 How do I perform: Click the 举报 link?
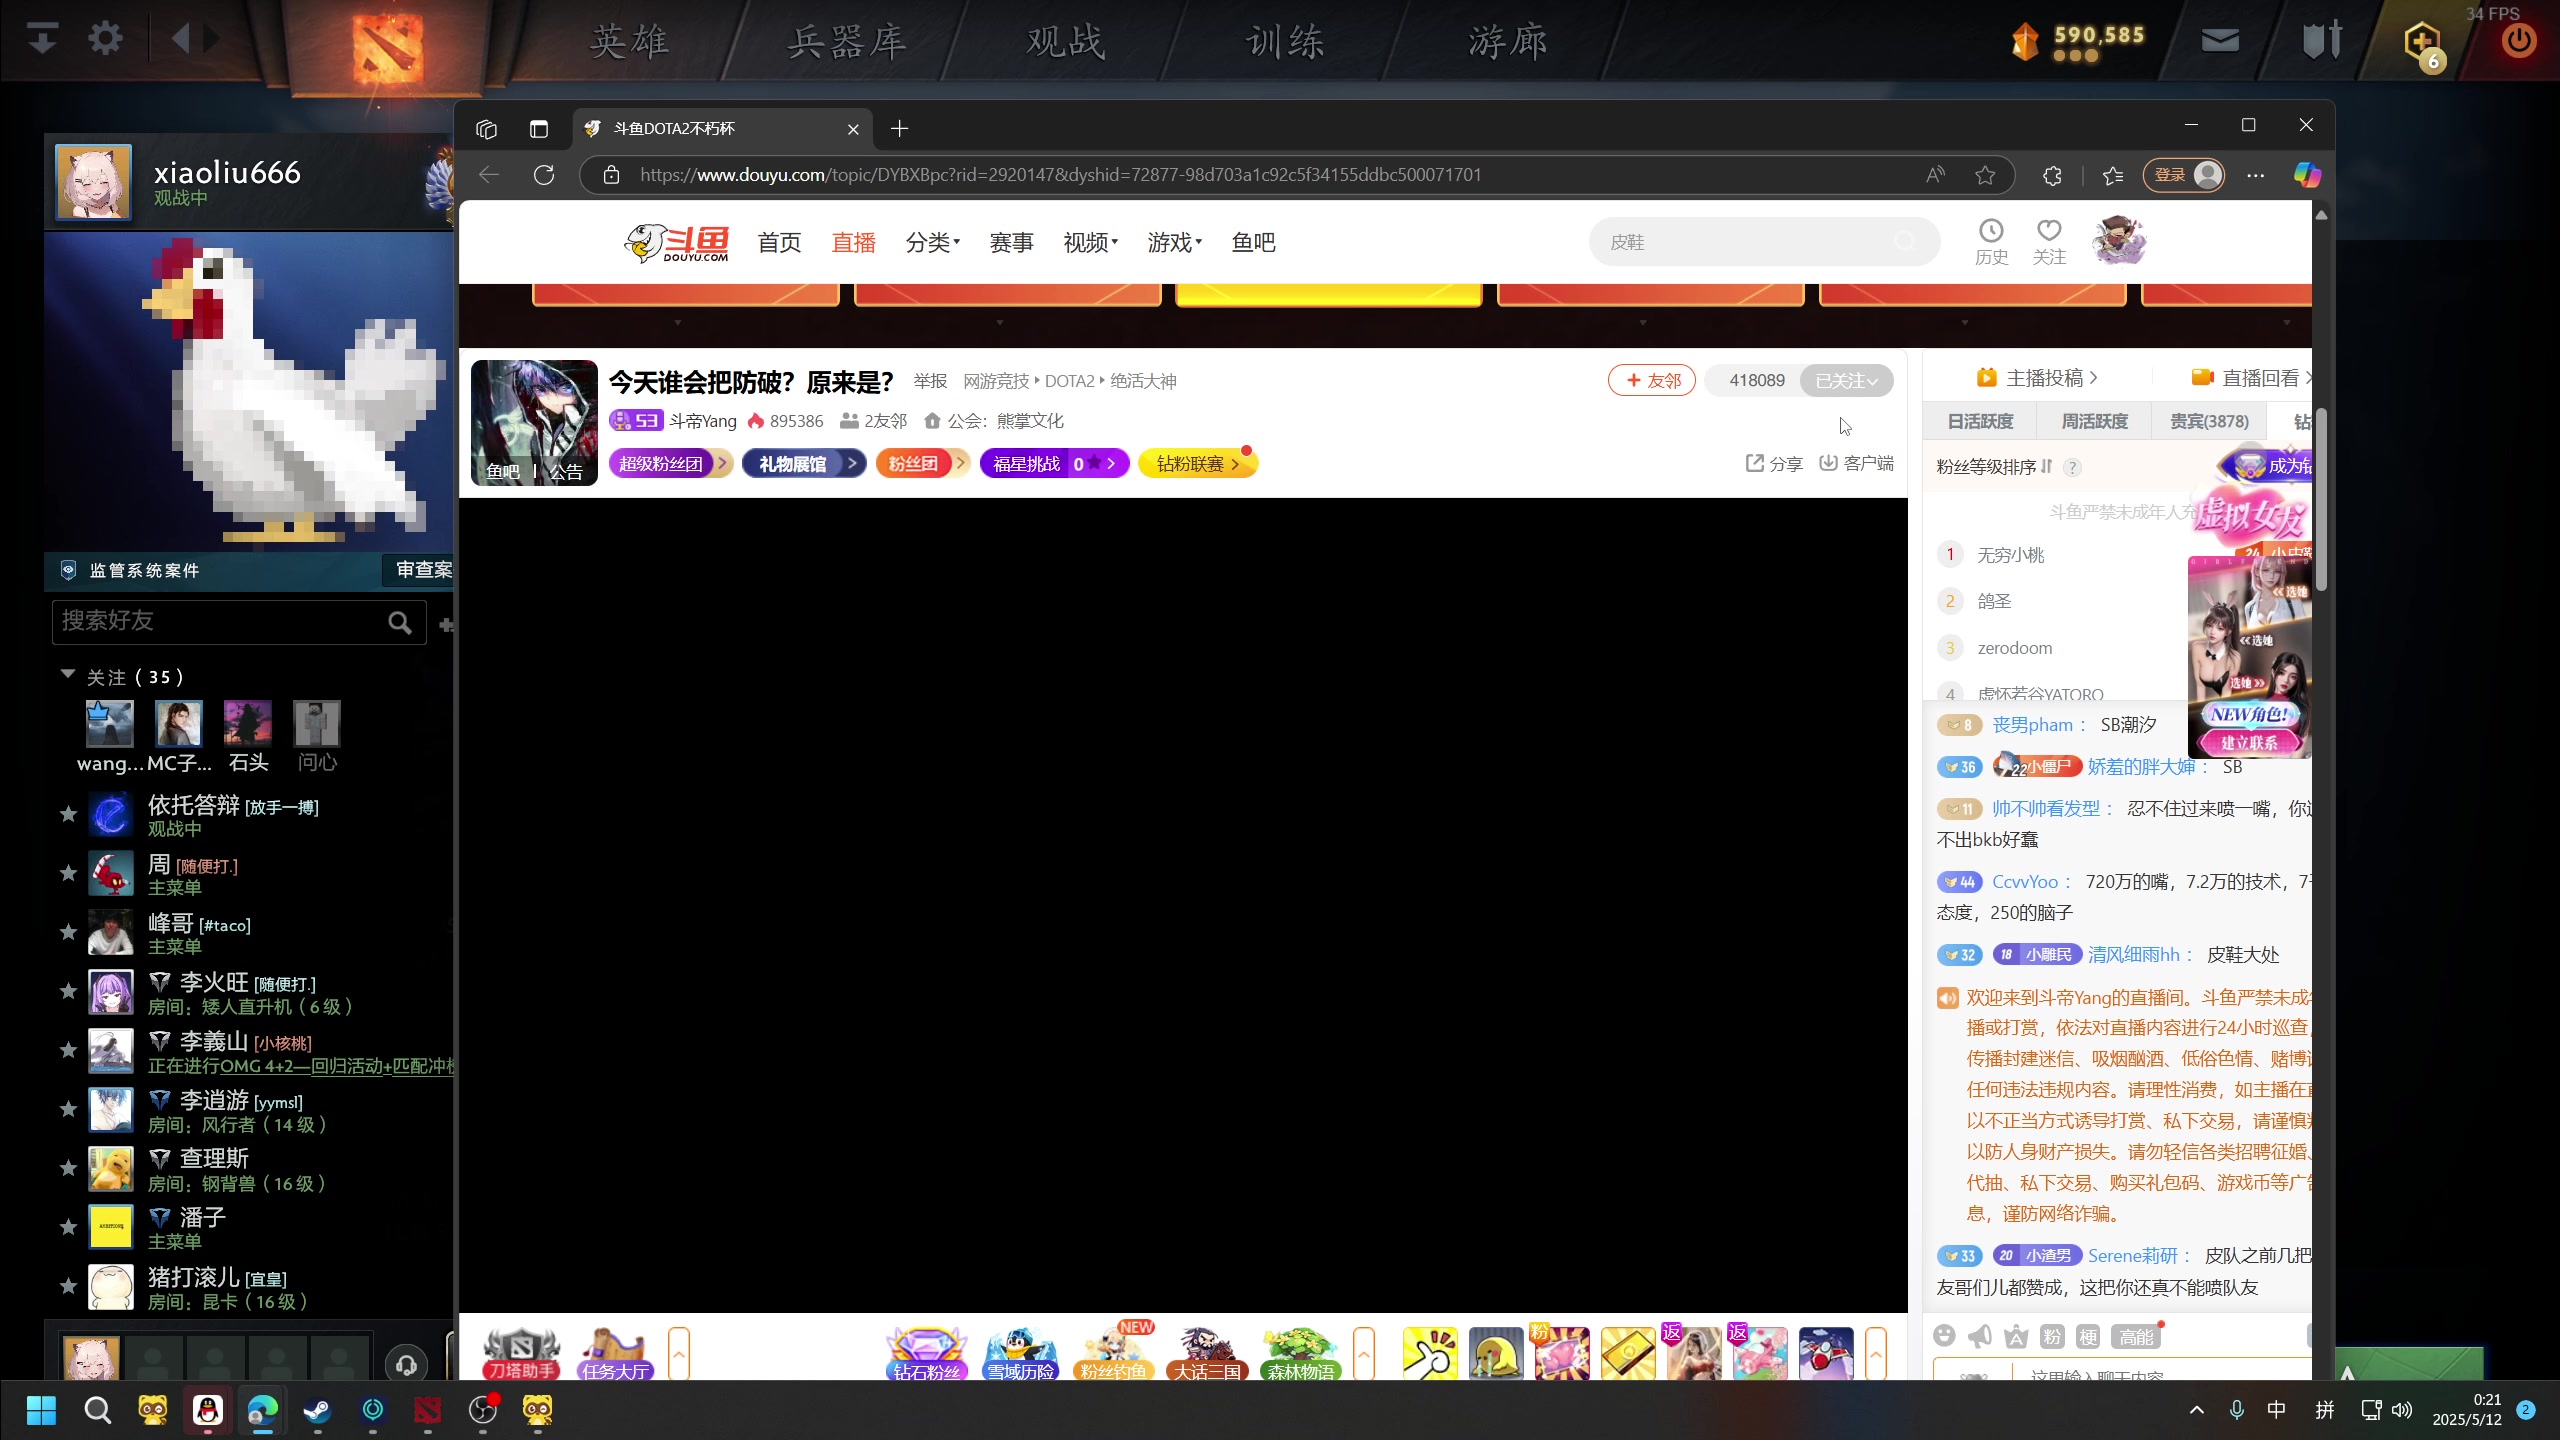(930, 381)
